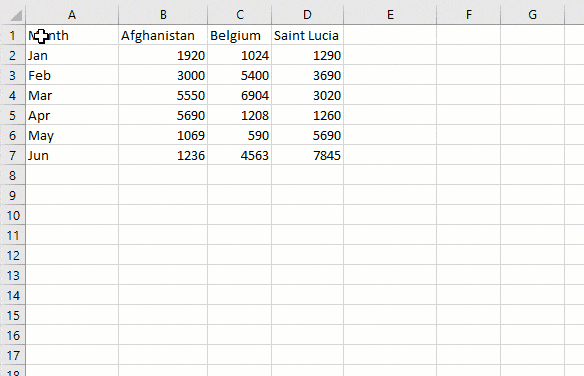Screen dimensions: 584x376
Task: Click cell with value 4563
Action: (x=239, y=155)
